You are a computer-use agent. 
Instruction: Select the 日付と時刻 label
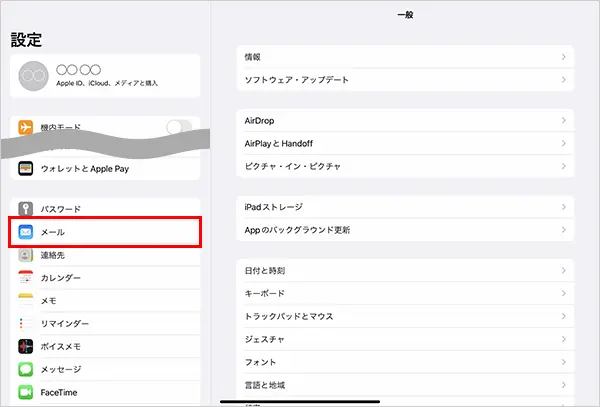(x=265, y=270)
